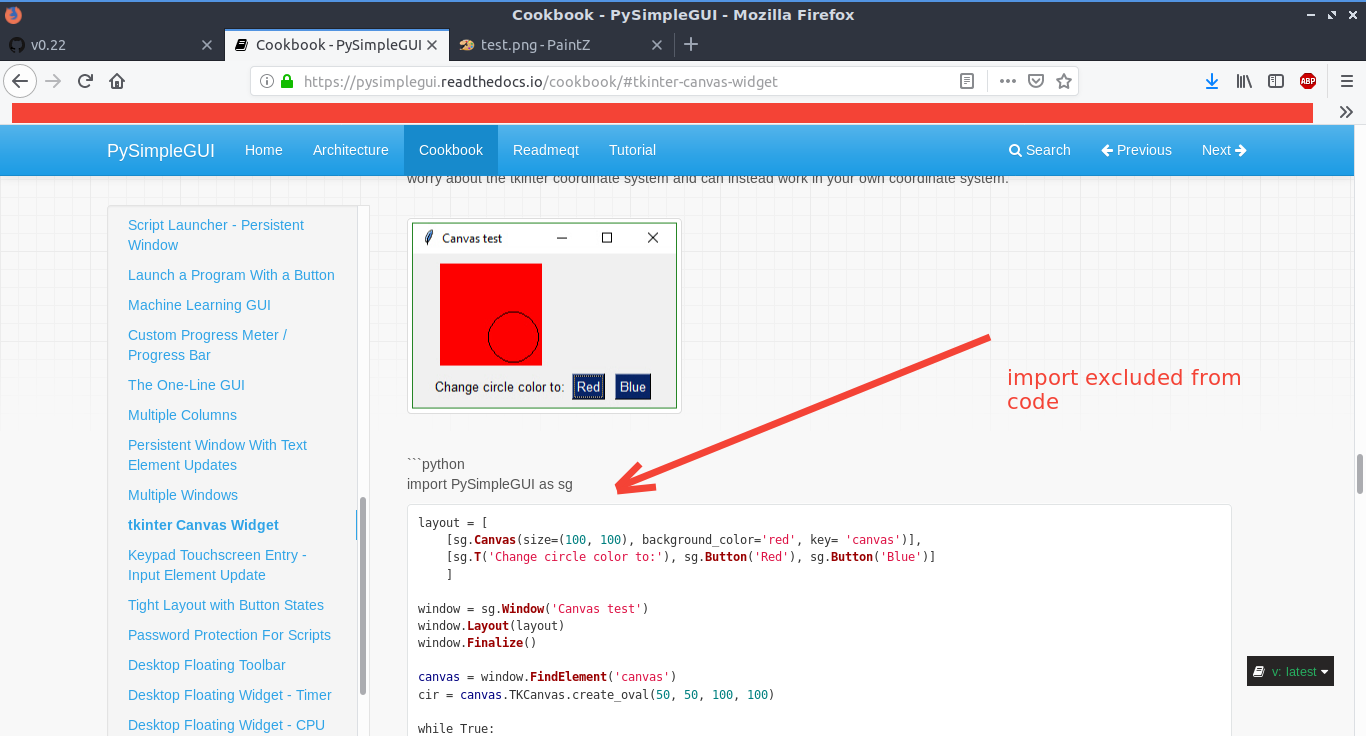
Task: Open the Architecture page from the navbar
Action: click(350, 150)
